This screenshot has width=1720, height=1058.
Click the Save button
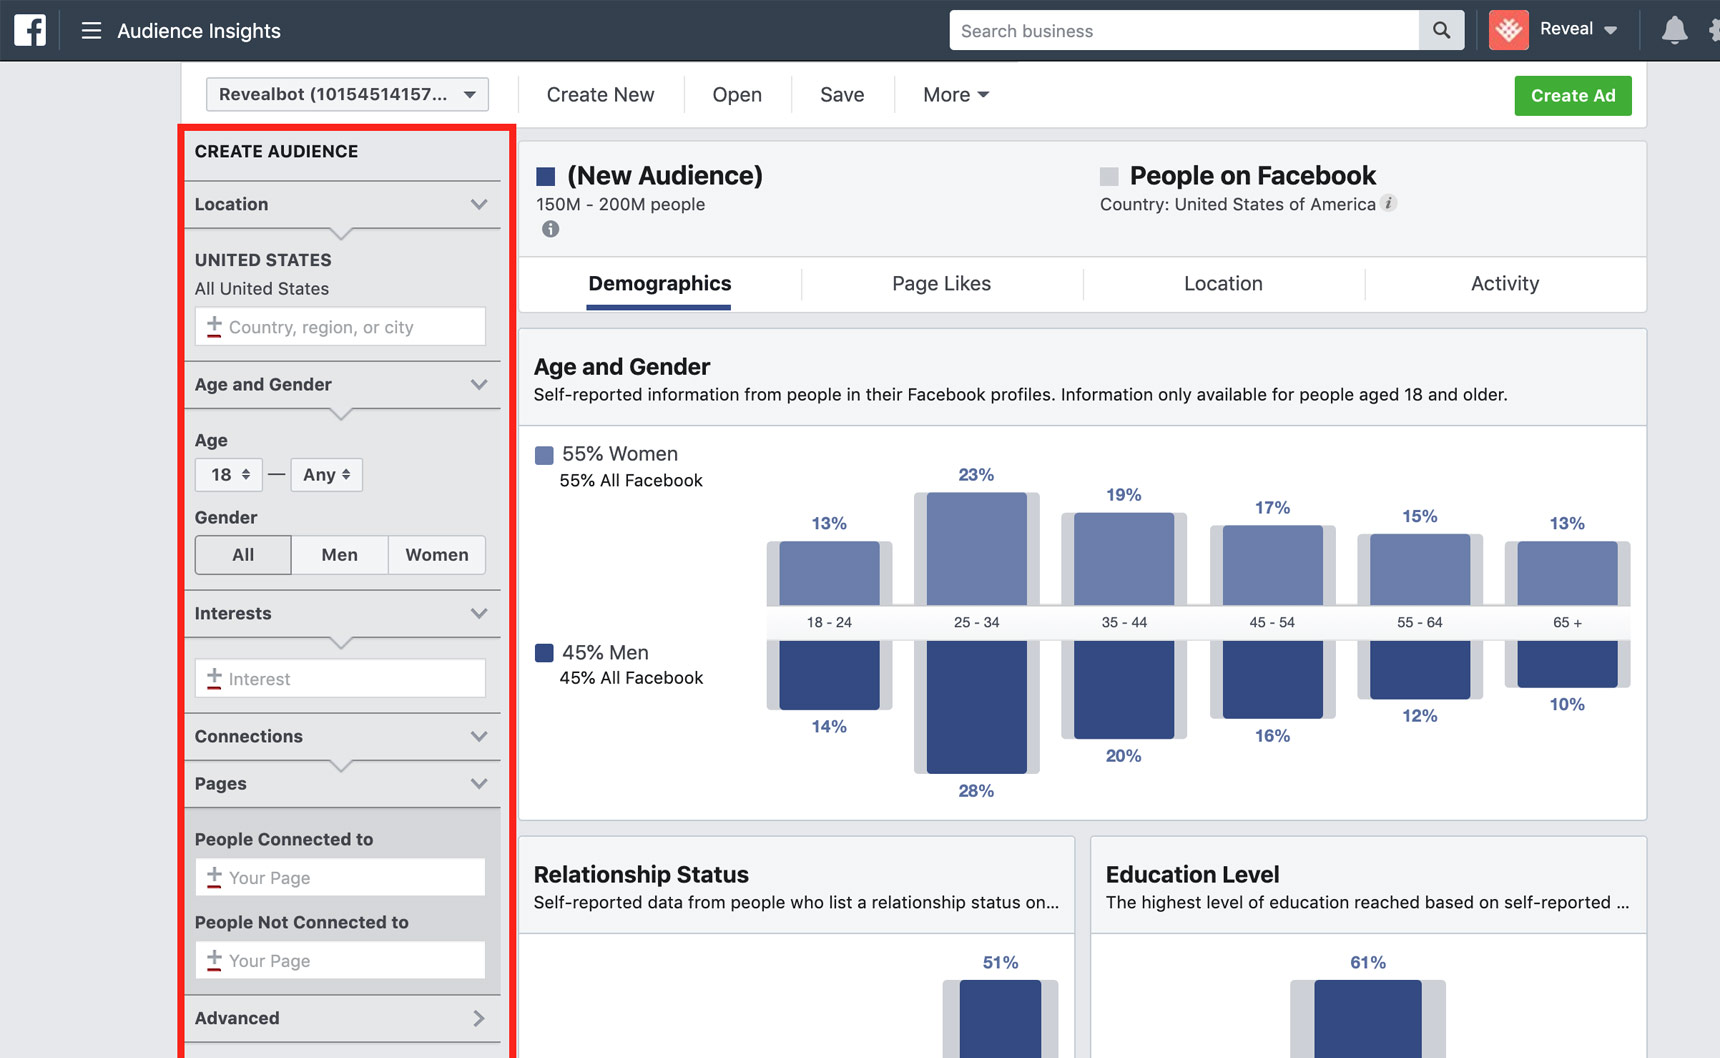tap(842, 95)
